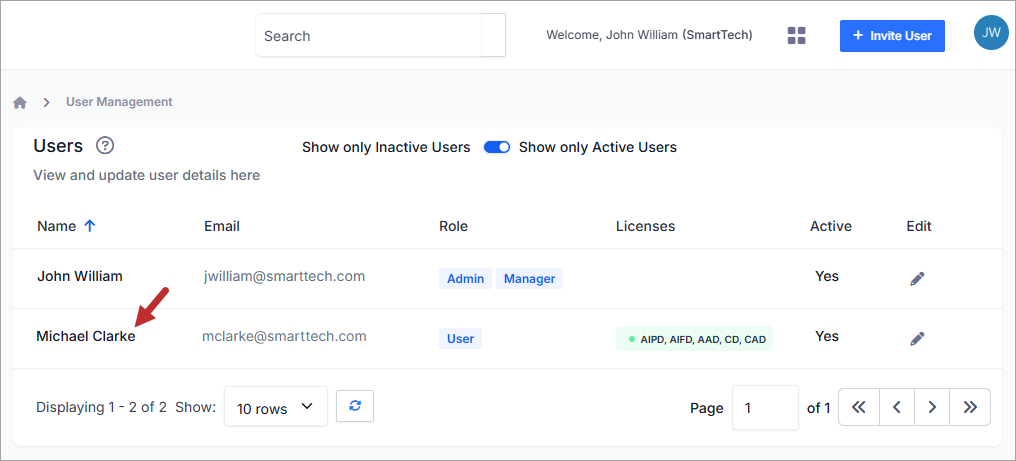Click the Michael Clarke name

(x=86, y=337)
